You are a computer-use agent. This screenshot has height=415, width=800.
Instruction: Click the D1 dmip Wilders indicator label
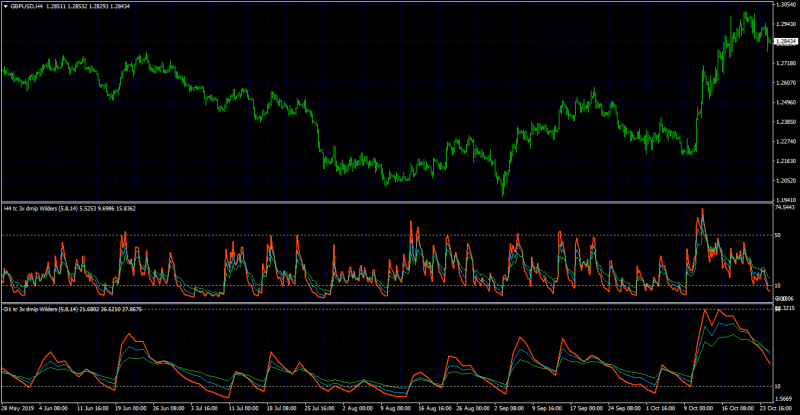pos(73,309)
